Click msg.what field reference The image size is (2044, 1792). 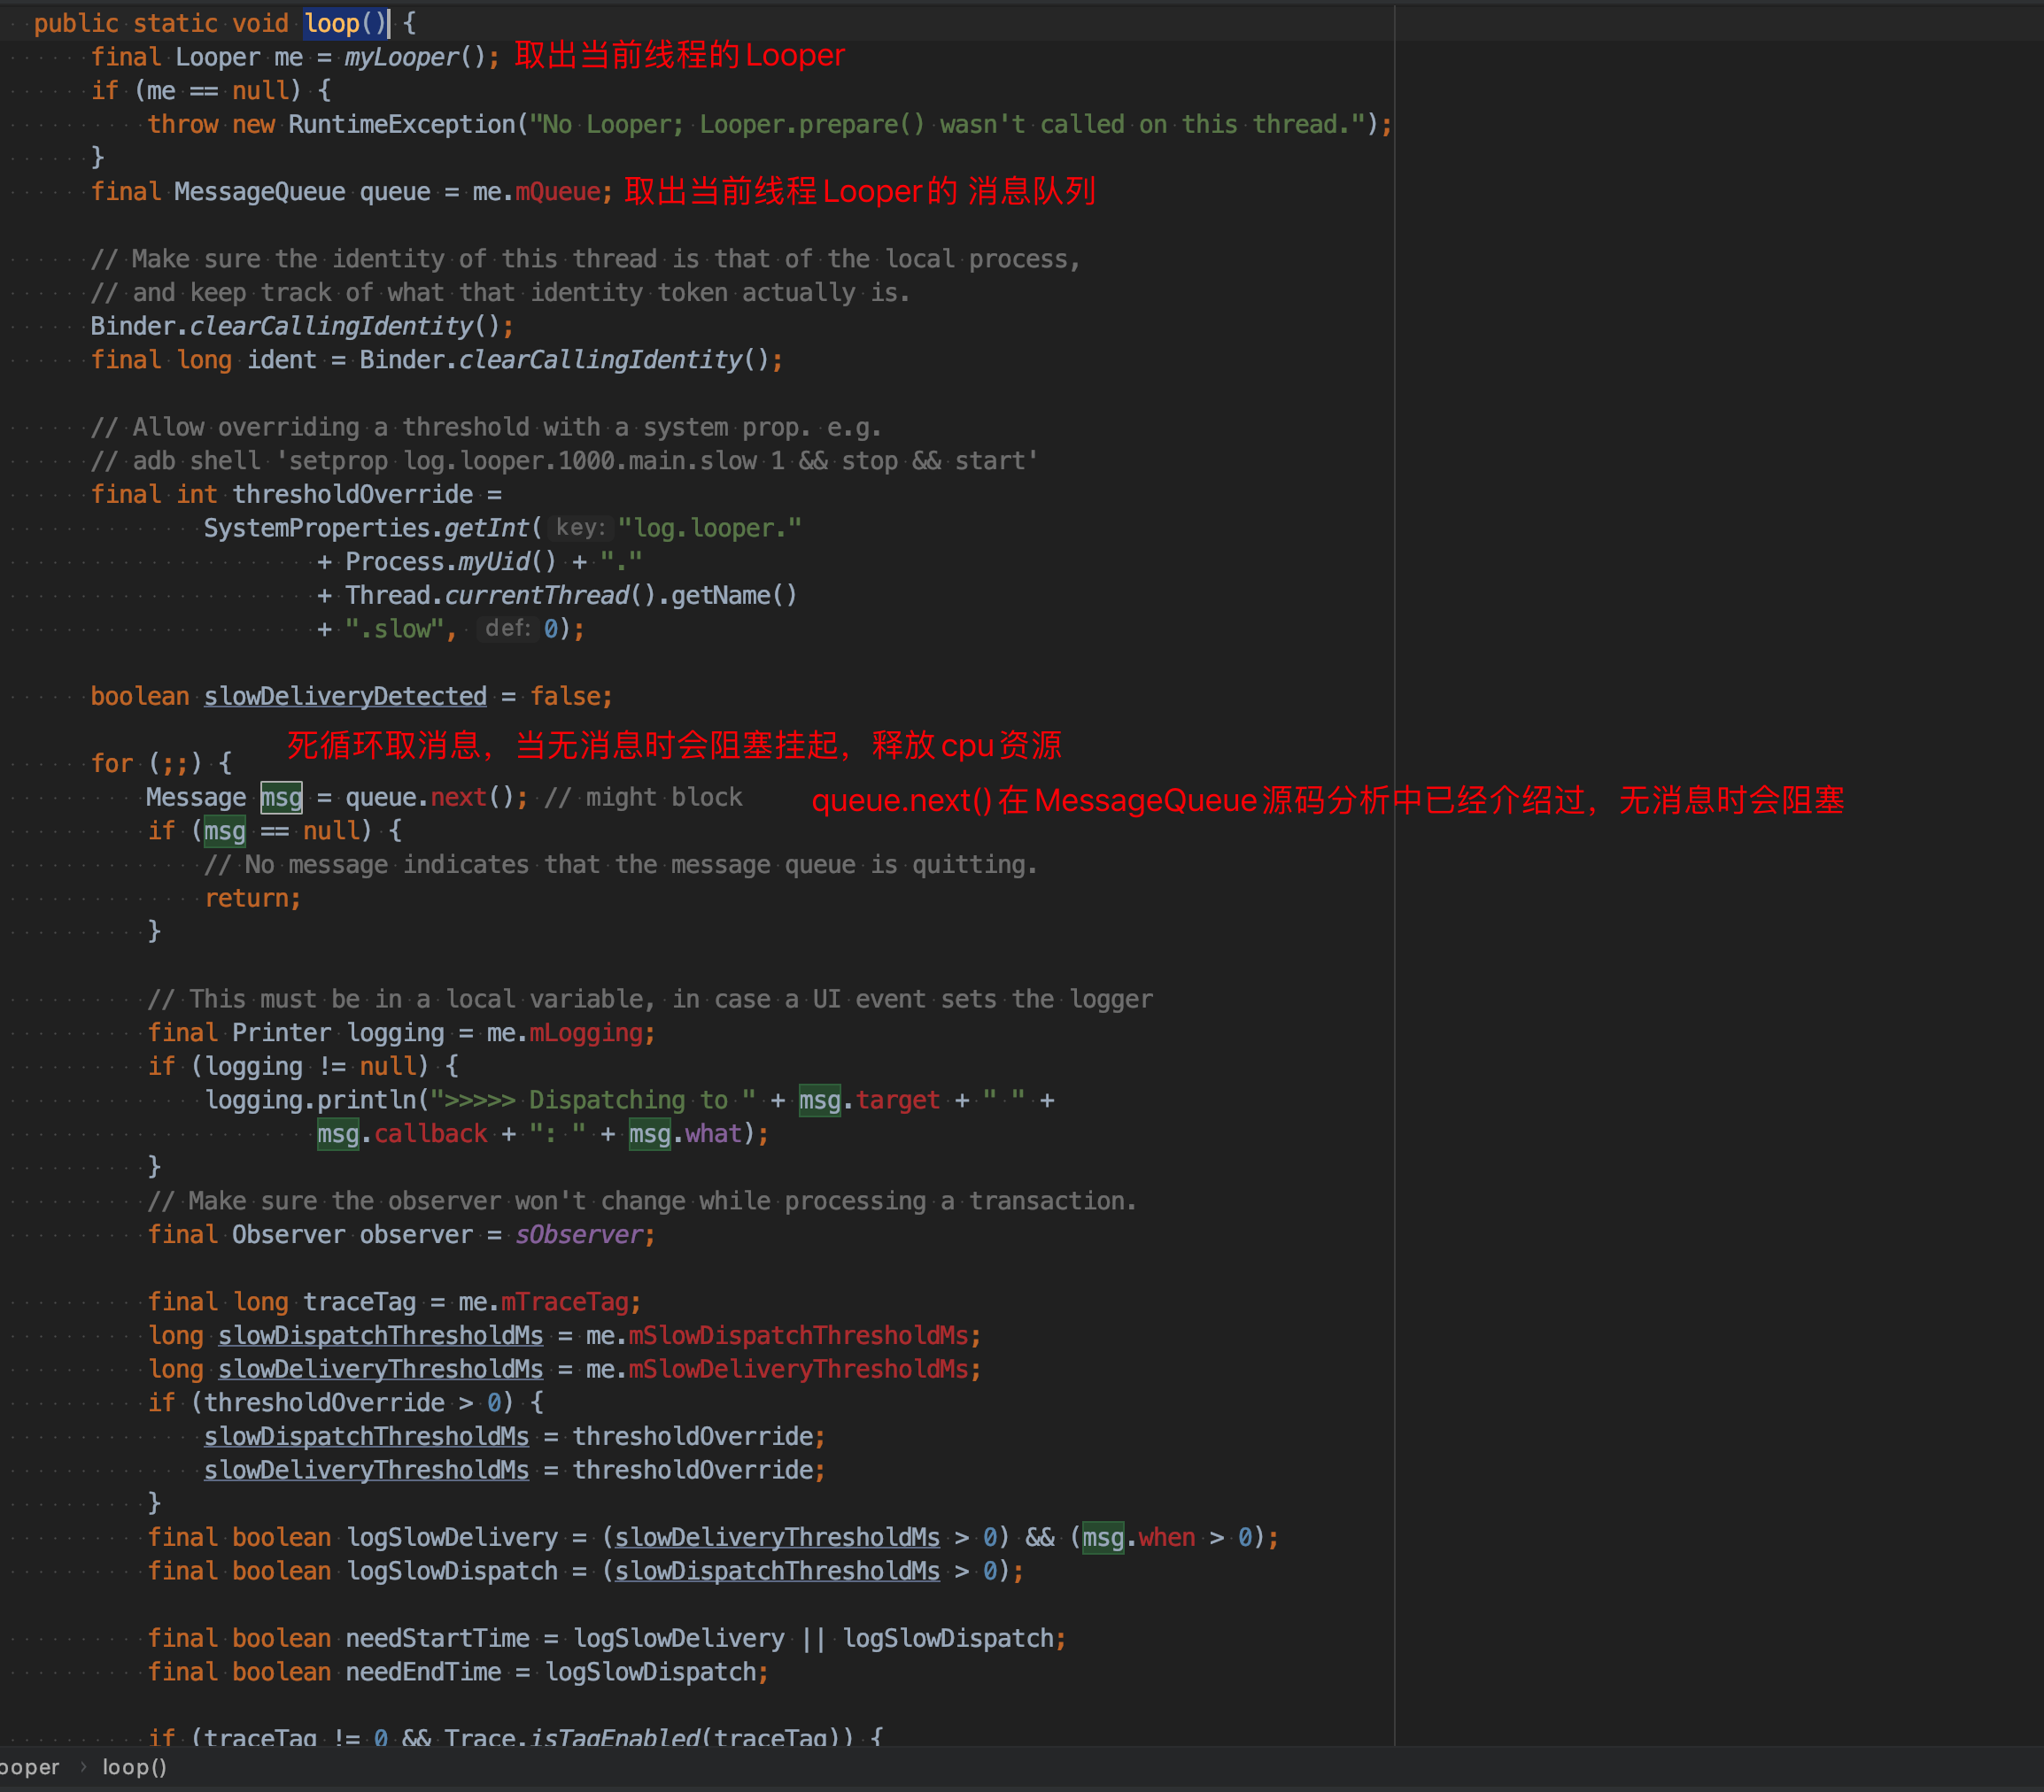click(x=685, y=1133)
